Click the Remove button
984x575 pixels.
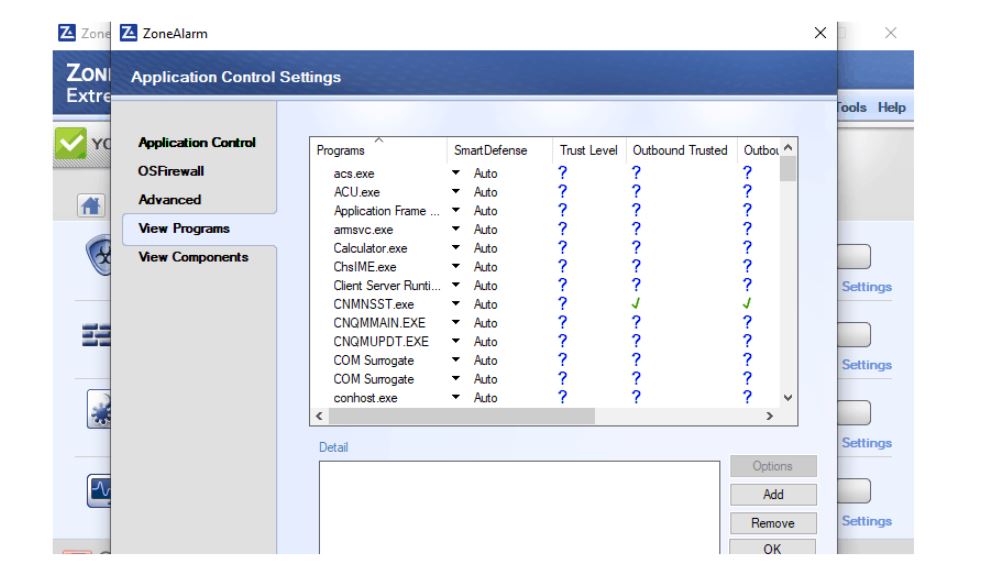tap(773, 523)
